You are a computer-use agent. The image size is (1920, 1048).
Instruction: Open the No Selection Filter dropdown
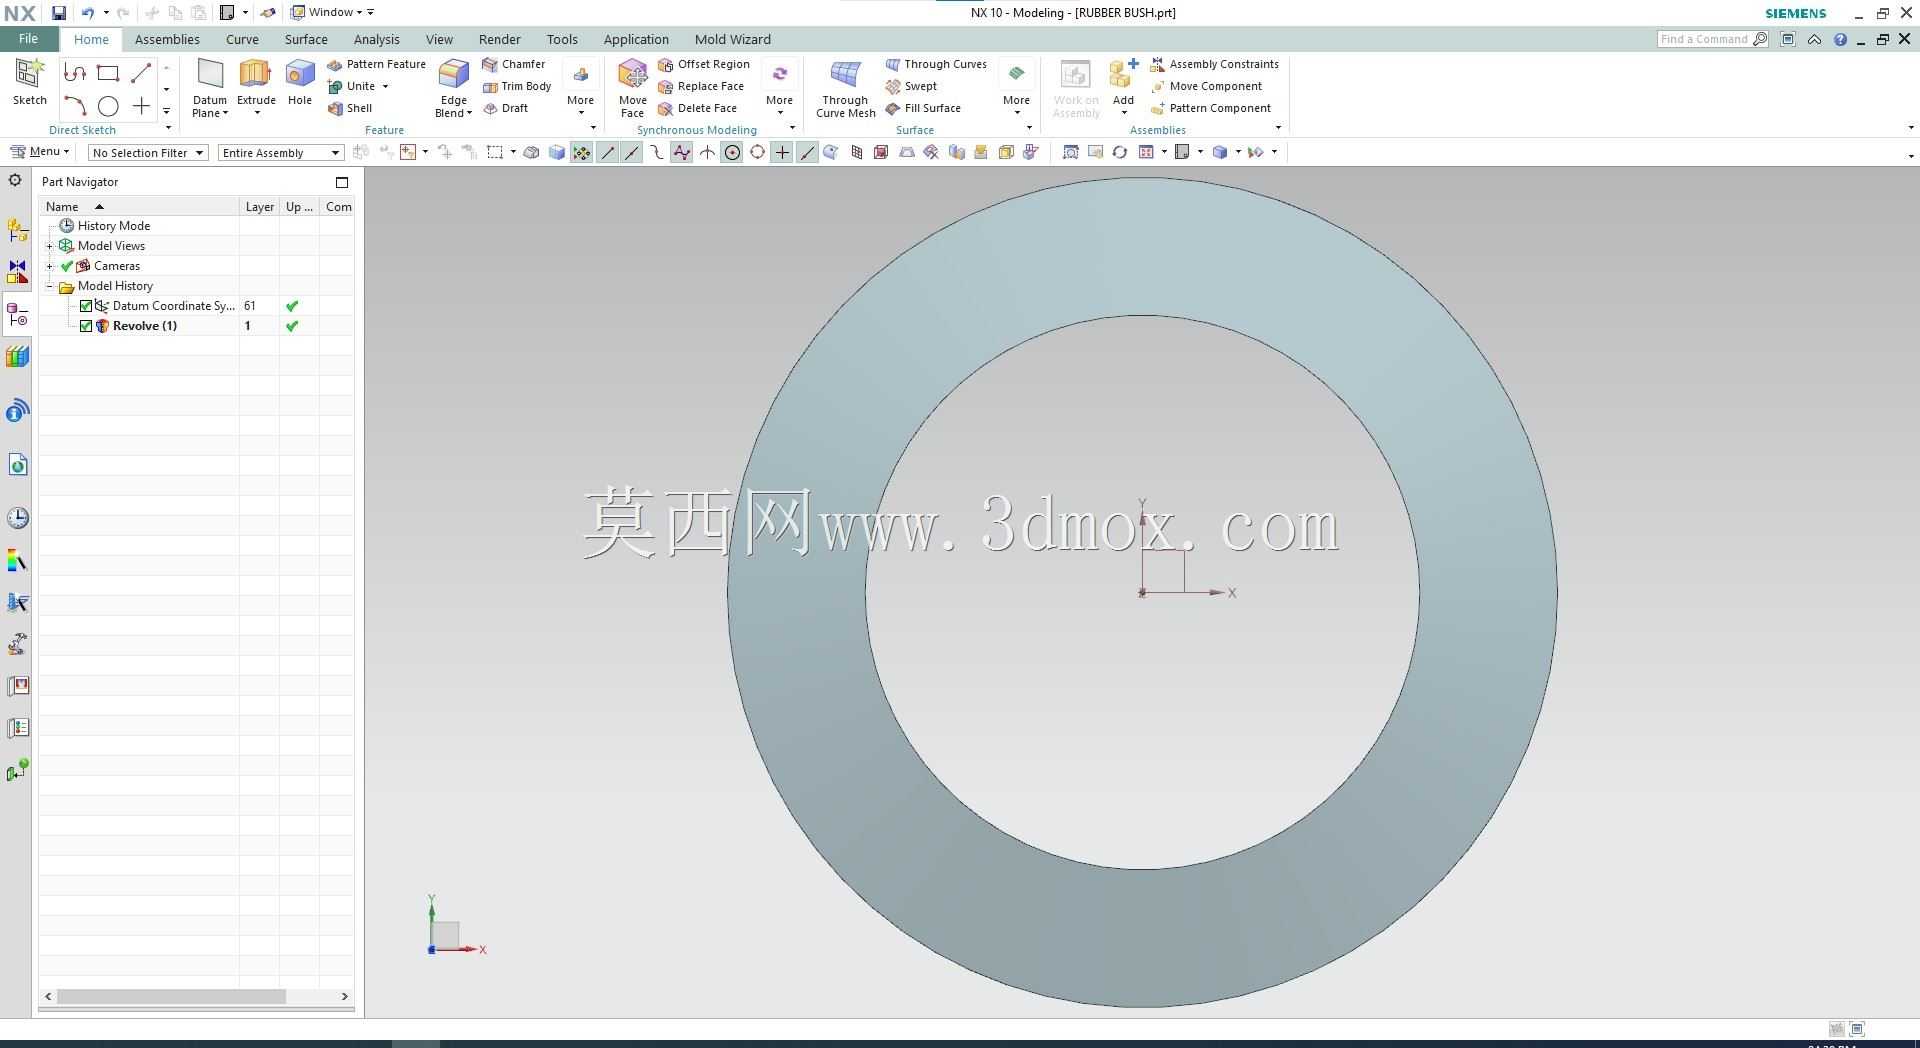click(148, 153)
